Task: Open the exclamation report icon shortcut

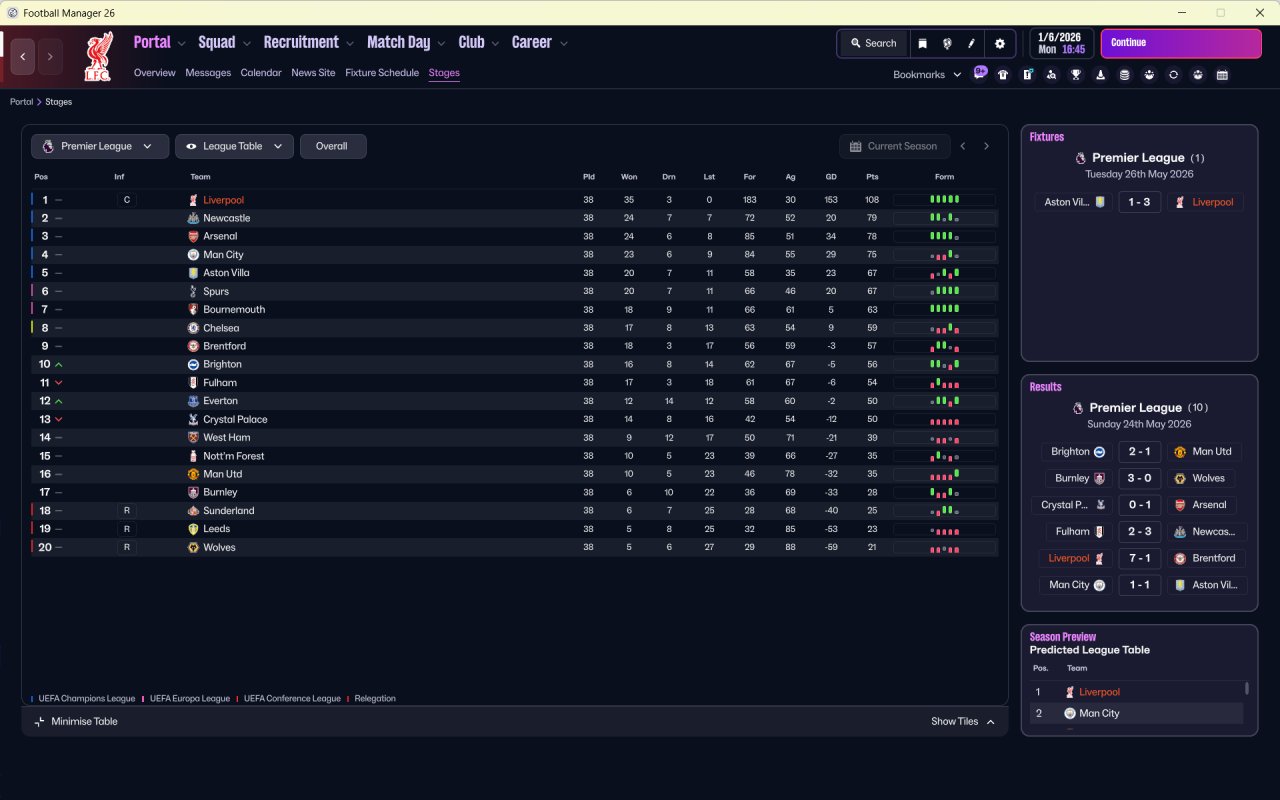Action: [x=1027, y=75]
